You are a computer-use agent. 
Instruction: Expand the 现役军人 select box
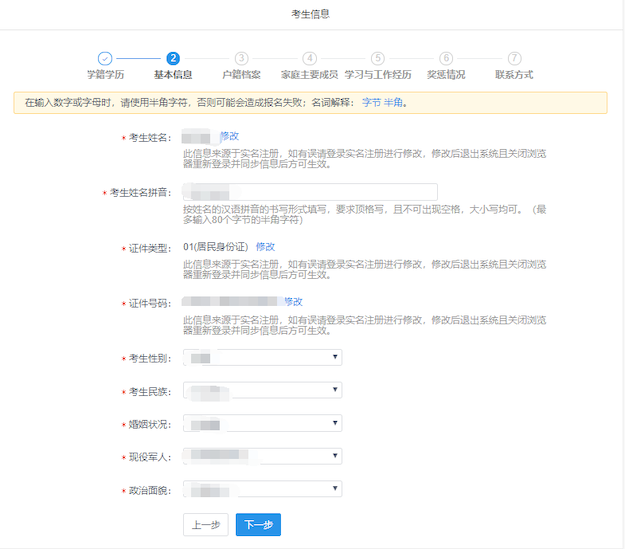[262, 456]
